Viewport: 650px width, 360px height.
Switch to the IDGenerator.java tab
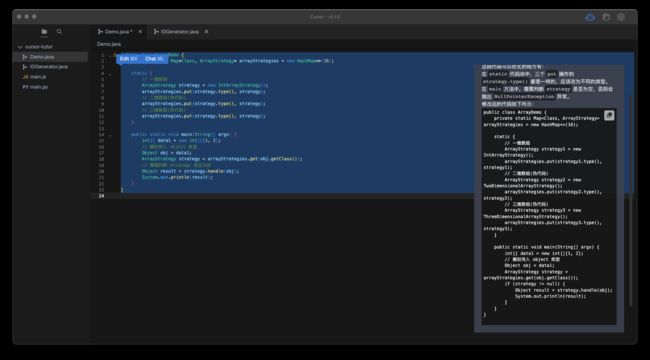point(180,32)
